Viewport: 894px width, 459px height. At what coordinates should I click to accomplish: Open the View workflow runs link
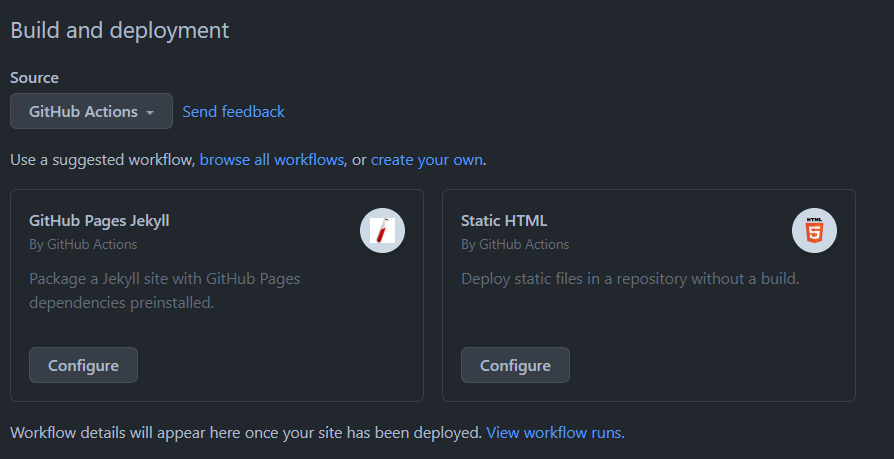(555, 433)
